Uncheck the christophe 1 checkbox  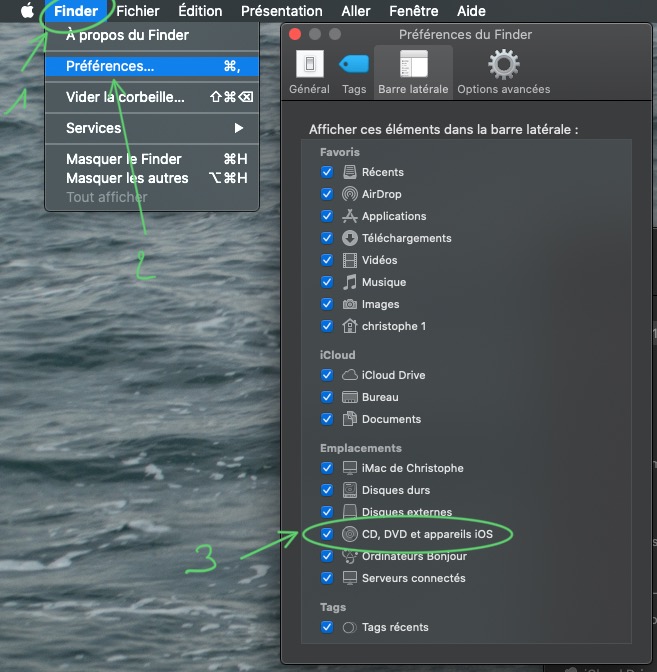tap(327, 326)
